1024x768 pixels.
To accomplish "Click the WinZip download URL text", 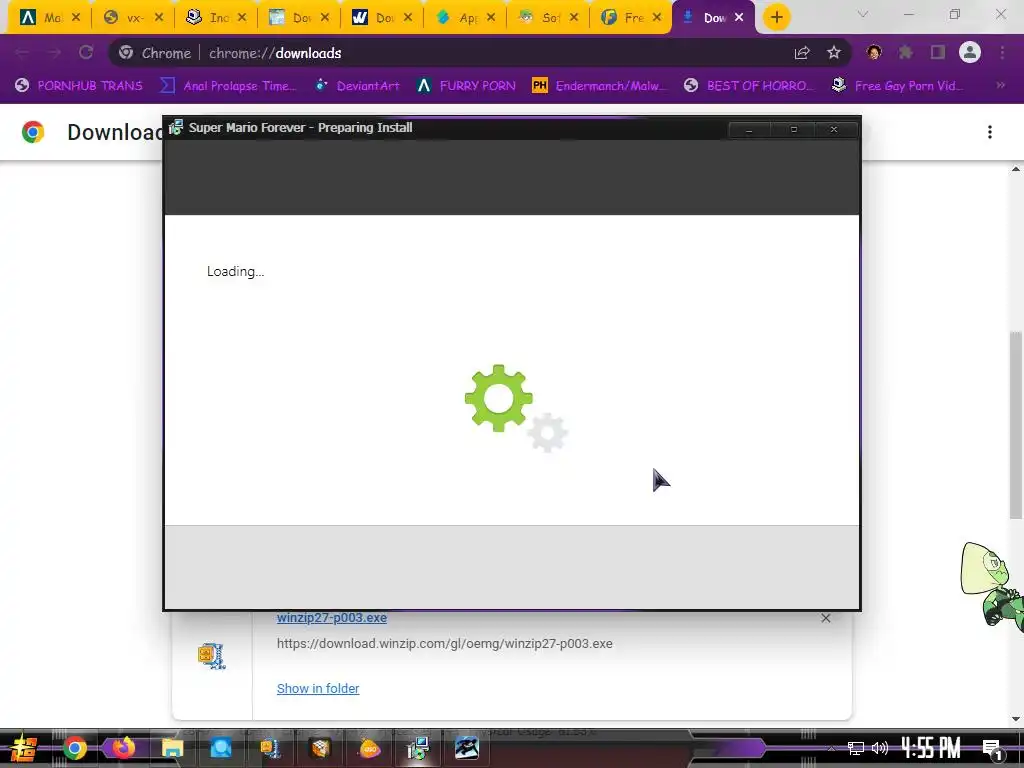I will (x=445, y=643).
